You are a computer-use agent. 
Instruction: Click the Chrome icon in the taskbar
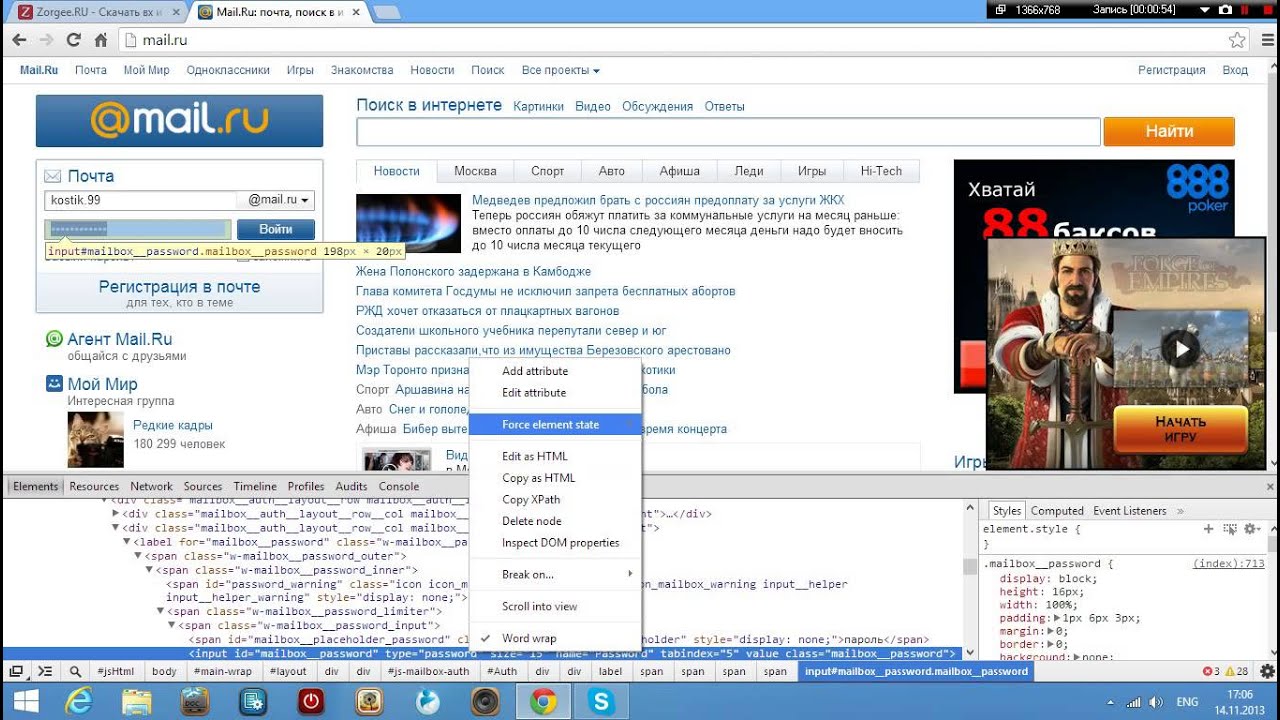coord(543,701)
